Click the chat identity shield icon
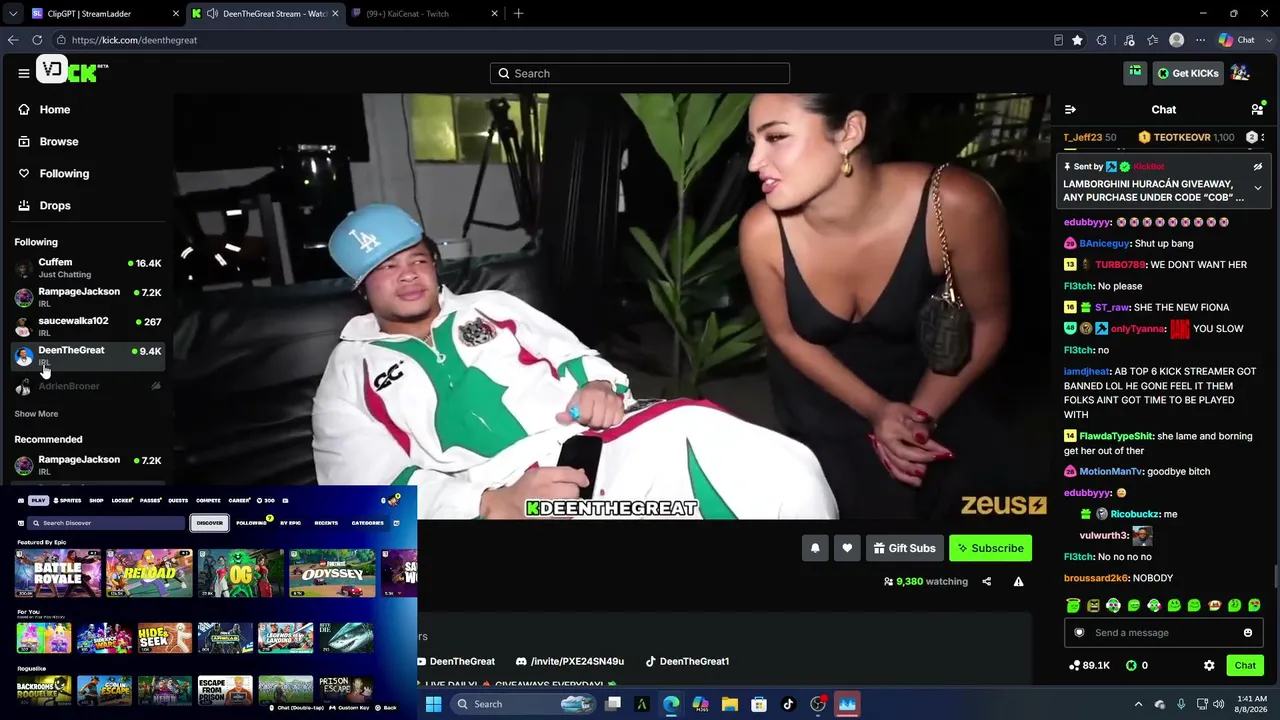1280x720 pixels. click(x=1079, y=632)
